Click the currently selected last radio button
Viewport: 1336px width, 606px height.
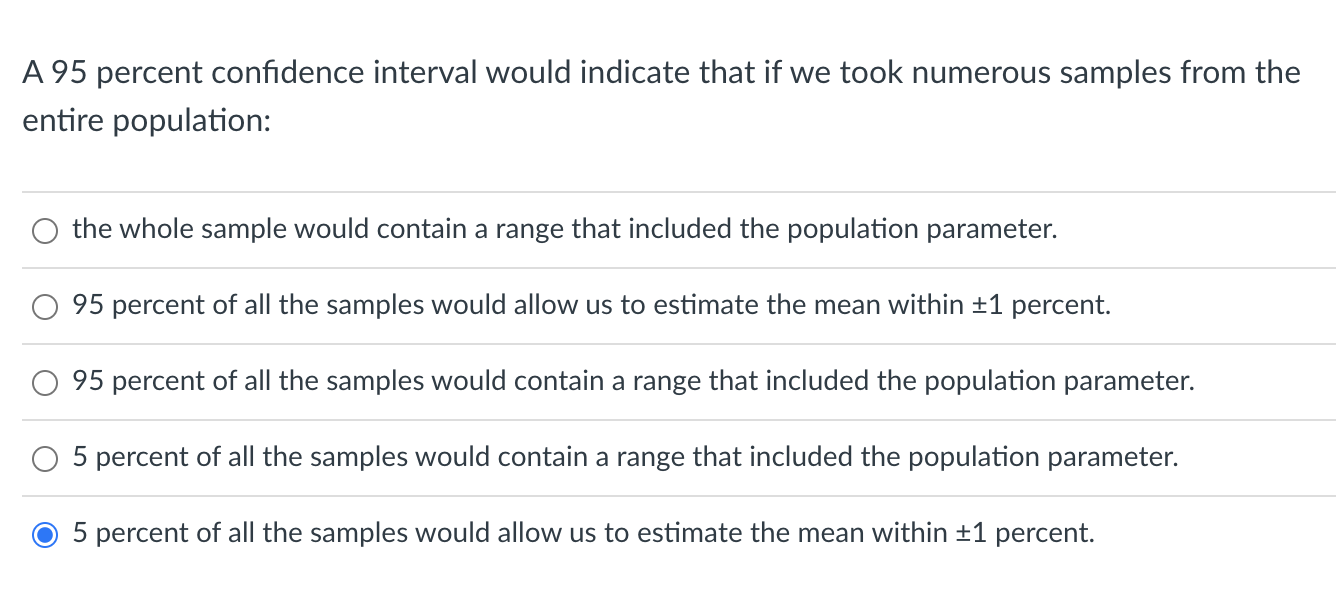pos(44,534)
